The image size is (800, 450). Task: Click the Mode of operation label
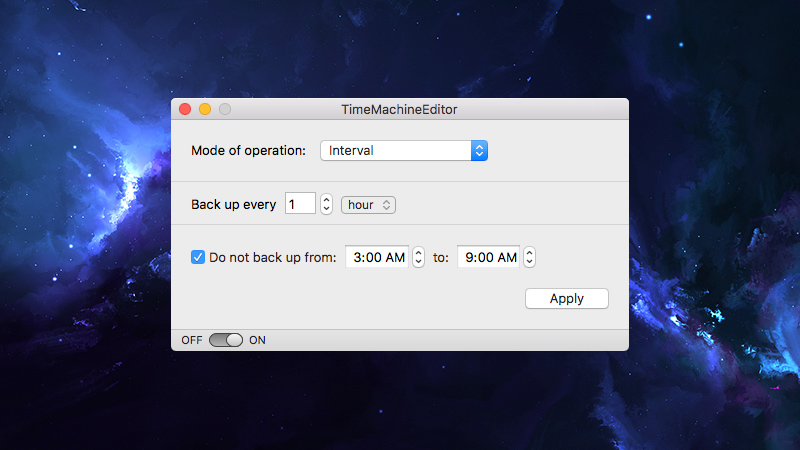248,151
